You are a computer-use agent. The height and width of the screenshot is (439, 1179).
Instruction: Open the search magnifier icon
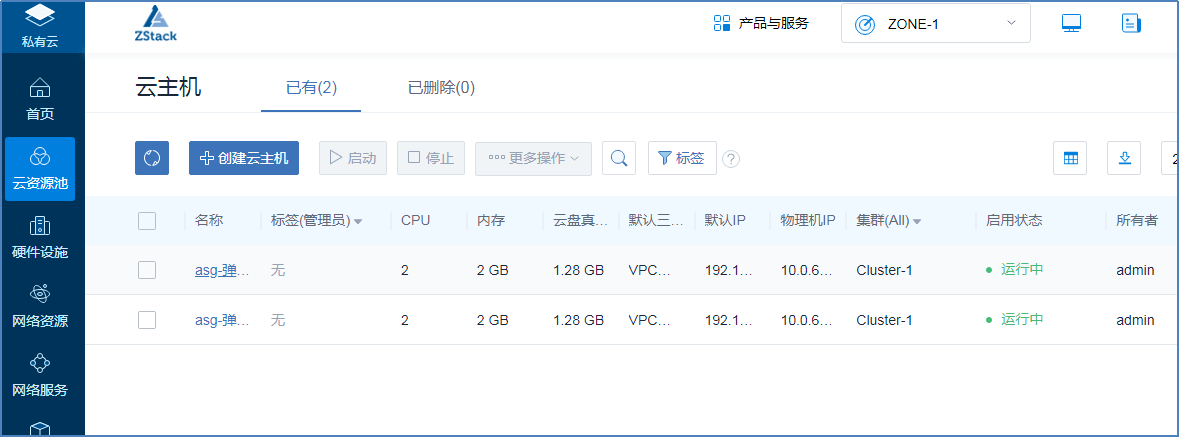[620, 158]
